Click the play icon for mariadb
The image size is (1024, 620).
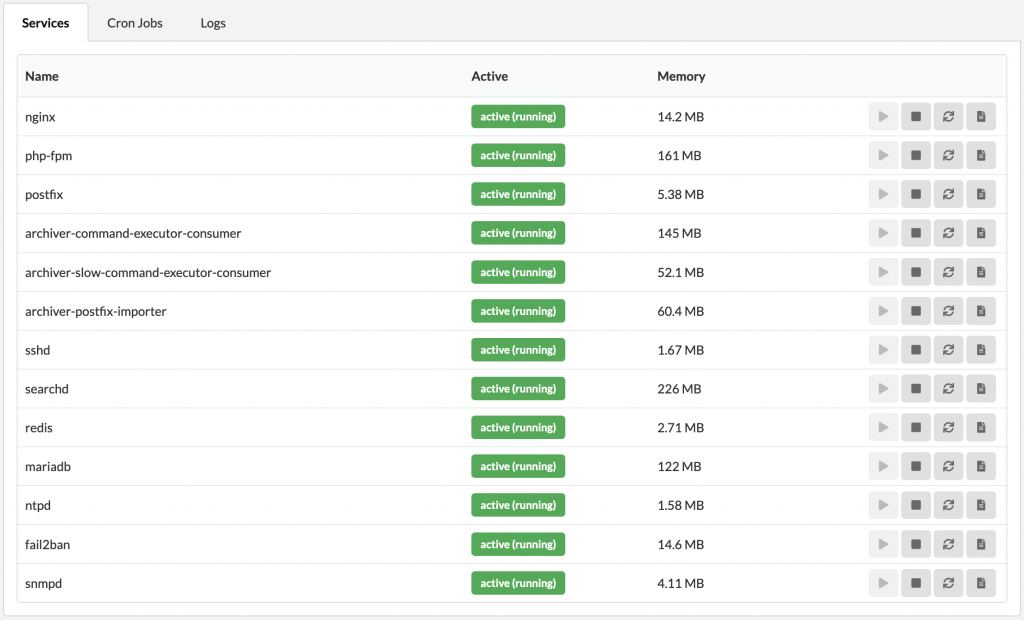[x=883, y=466]
